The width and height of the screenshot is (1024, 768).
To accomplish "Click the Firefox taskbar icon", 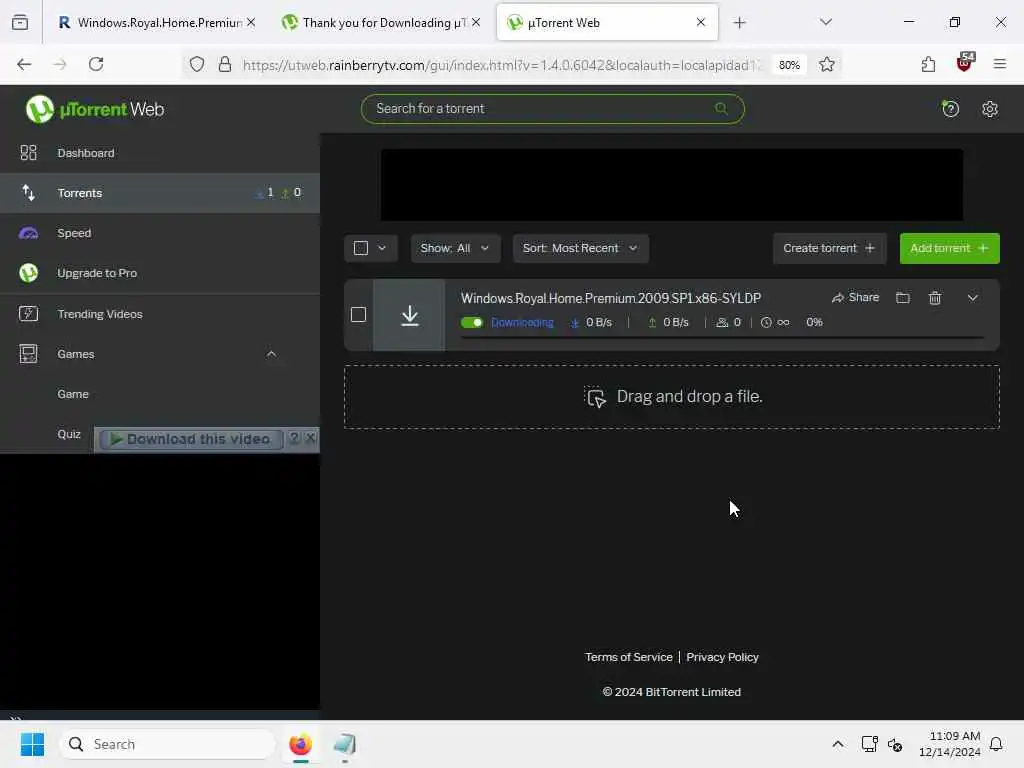I will pyautogui.click(x=300, y=744).
